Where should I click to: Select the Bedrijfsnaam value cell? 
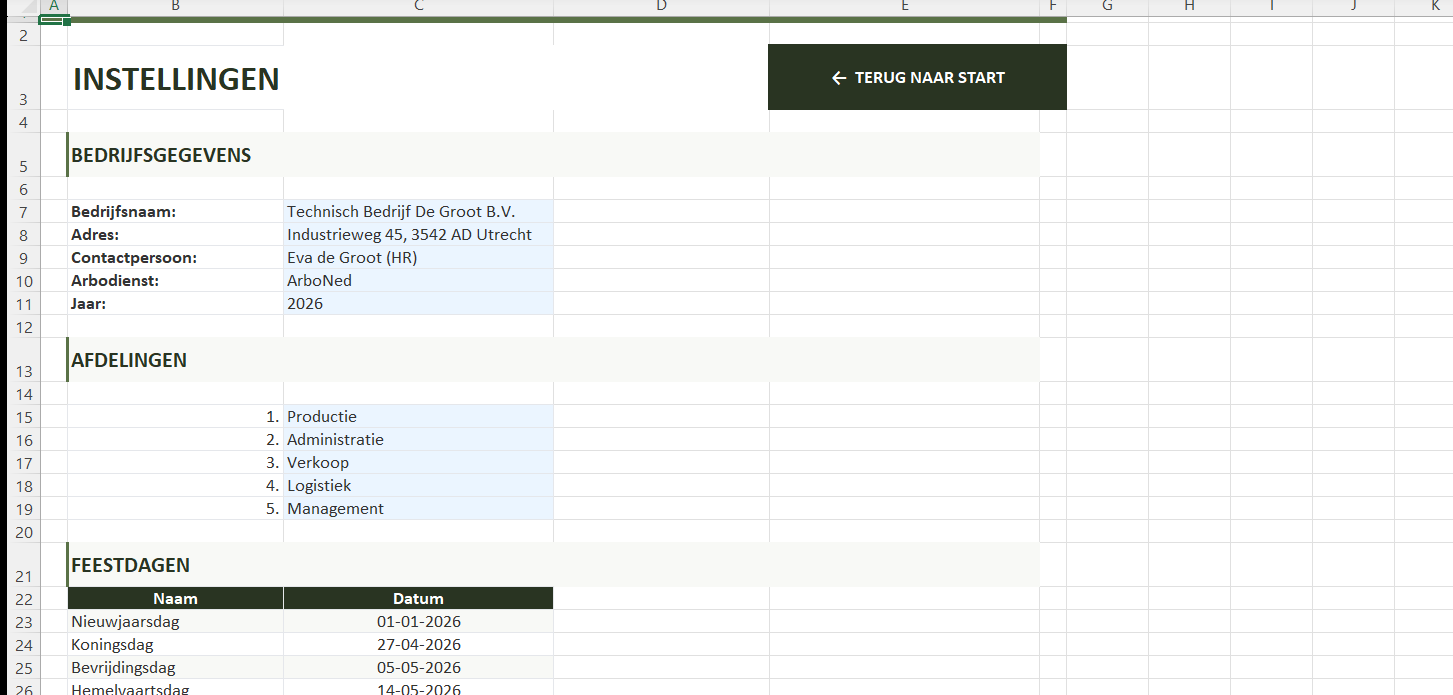click(x=418, y=212)
